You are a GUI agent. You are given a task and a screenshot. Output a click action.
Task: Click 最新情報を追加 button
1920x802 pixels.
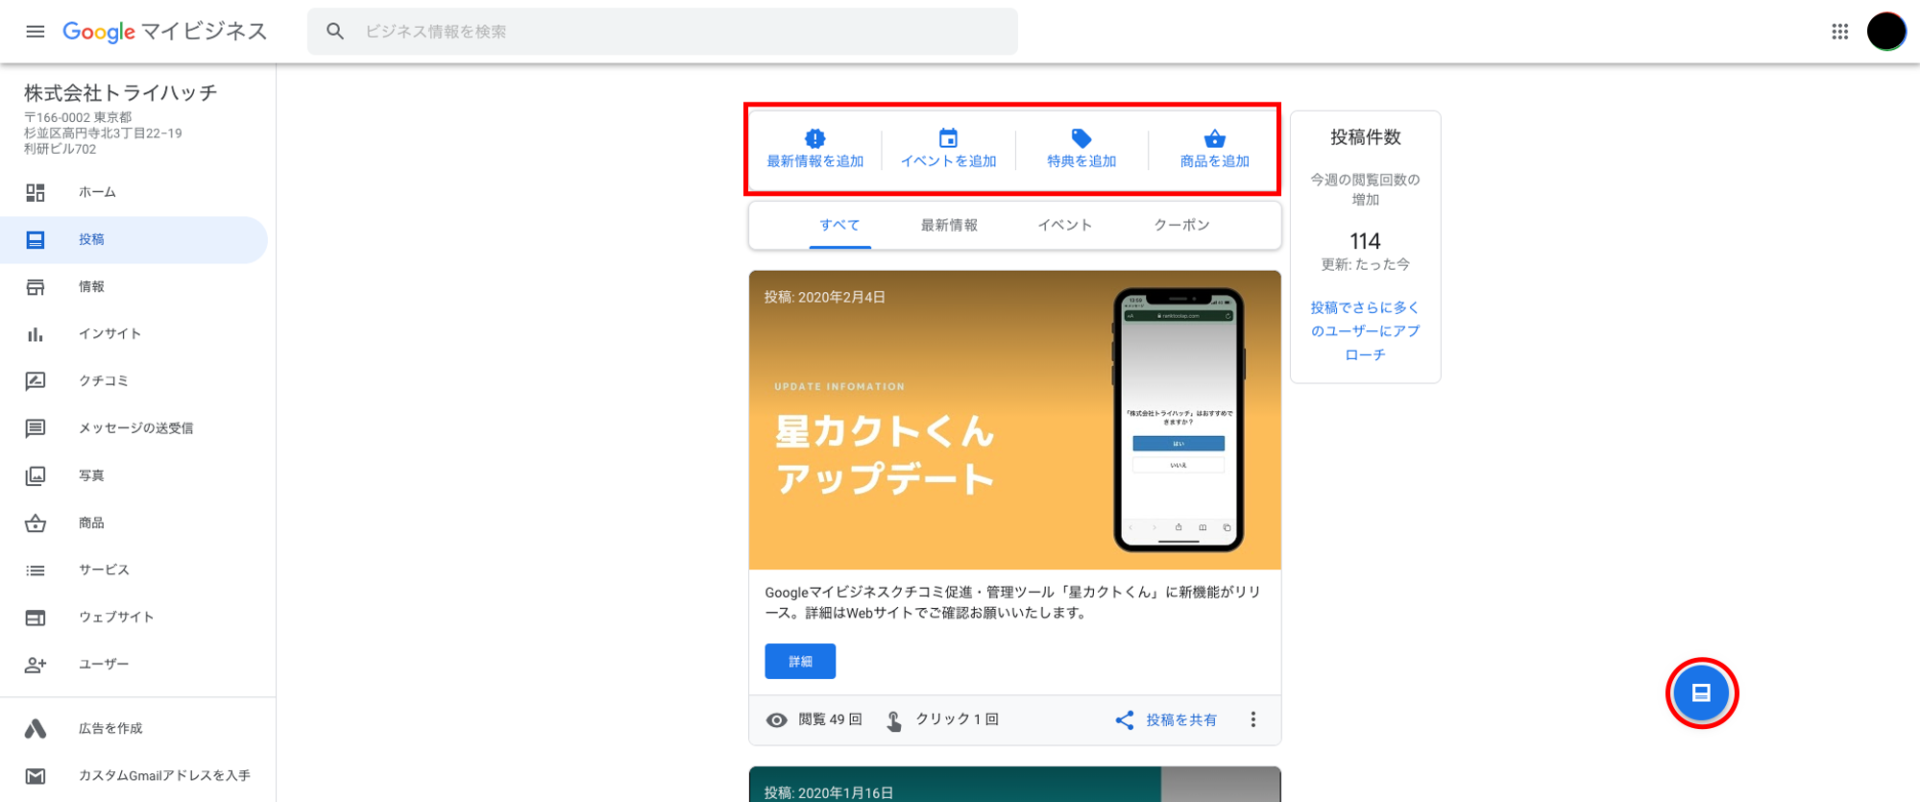815,149
